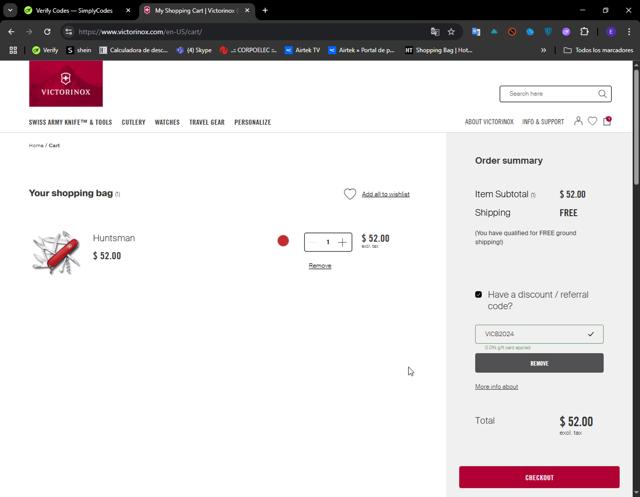Image resolution: width=640 pixels, height=497 pixels.
Task: Open Todos los marcadores folder
Action: point(598,50)
